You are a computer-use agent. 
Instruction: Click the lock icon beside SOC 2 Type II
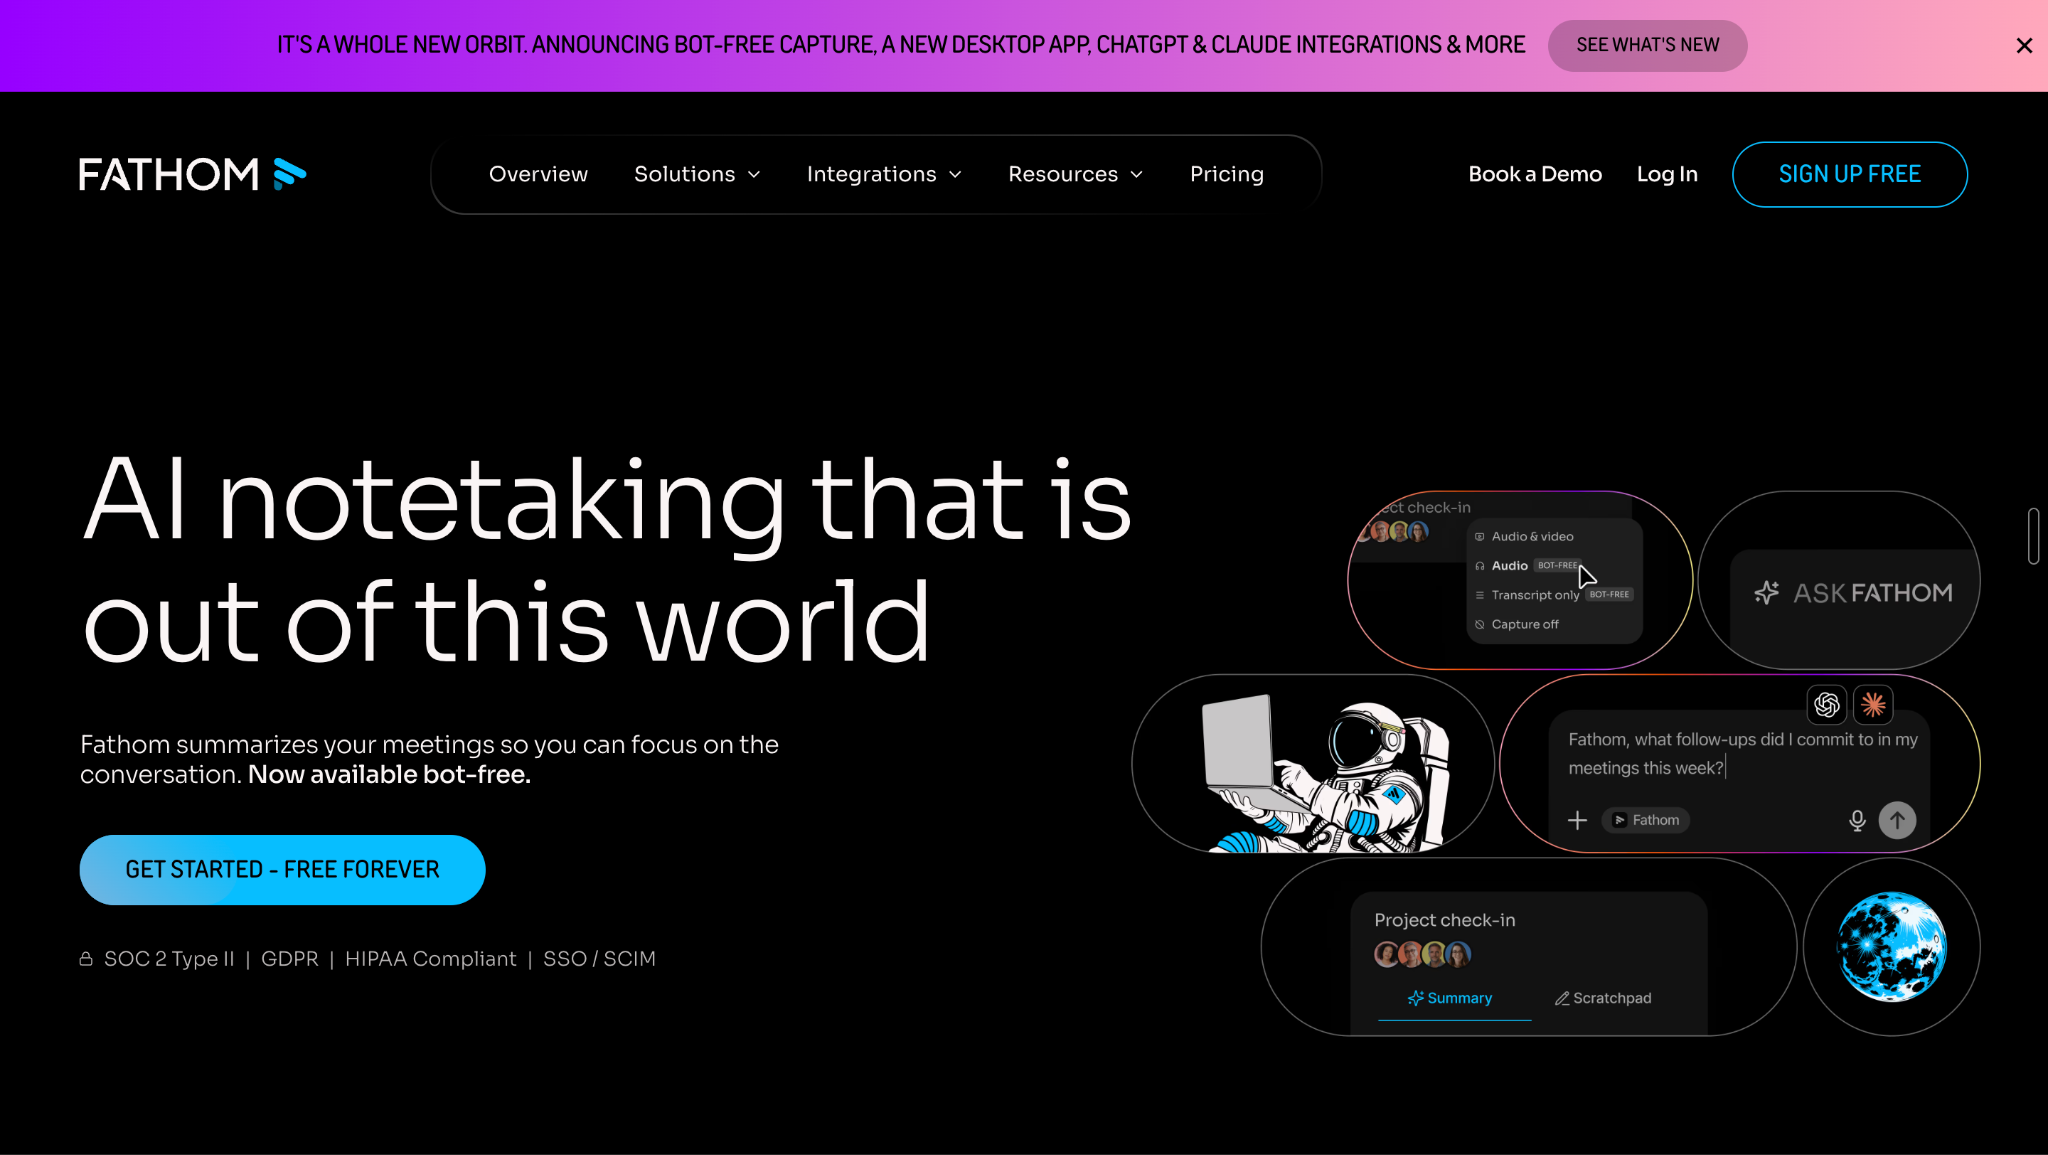pos(86,959)
